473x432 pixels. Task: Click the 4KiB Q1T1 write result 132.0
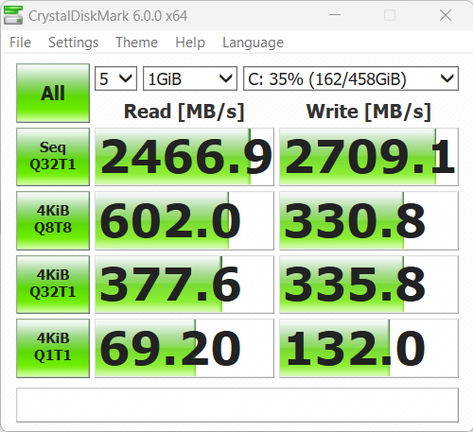point(369,348)
